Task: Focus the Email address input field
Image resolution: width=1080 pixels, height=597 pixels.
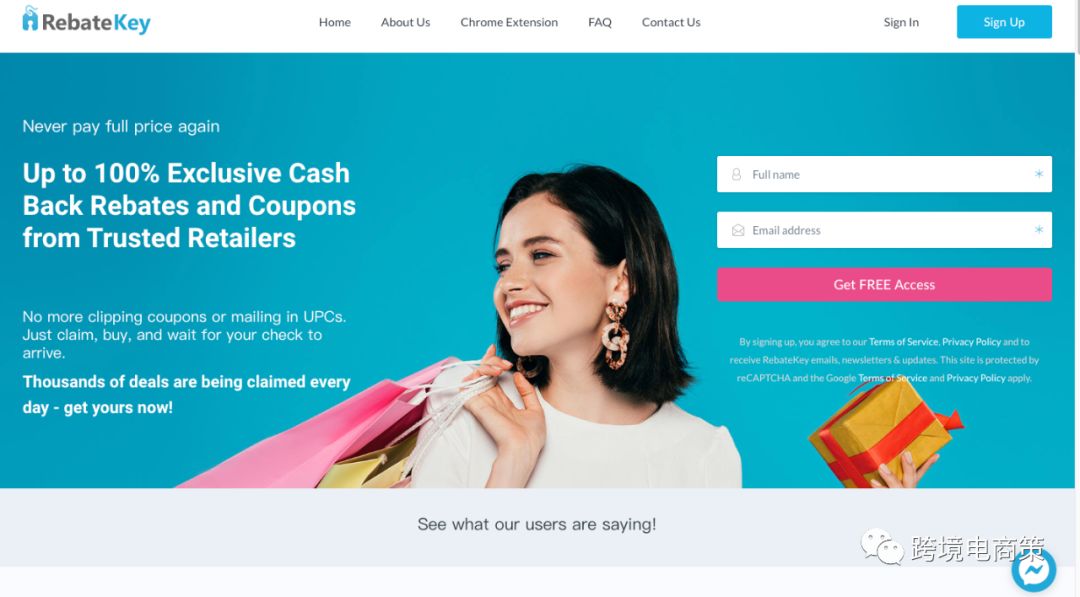Action: (x=884, y=230)
